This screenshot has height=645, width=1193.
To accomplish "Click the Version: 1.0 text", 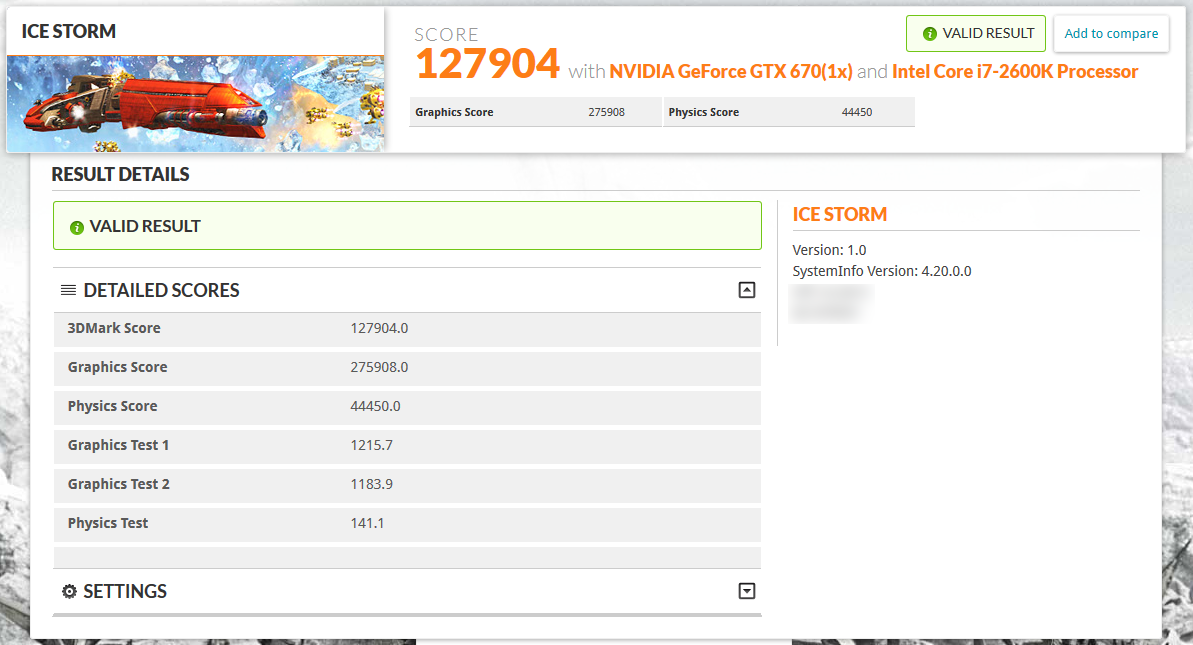I will pyautogui.click(x=829, y=250).
